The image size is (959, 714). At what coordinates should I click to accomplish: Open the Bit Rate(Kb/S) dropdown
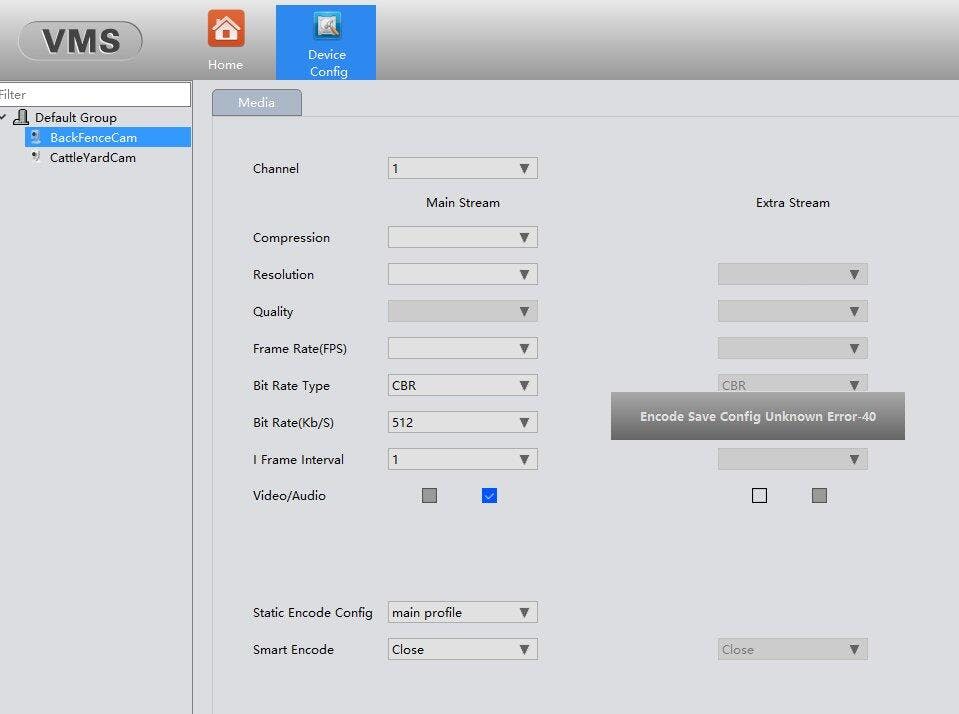coord(462,422)
